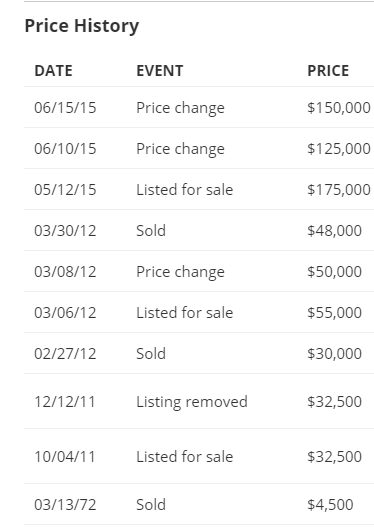Select the PRICE column header
The image size is (374, 528).
pos(328,71)
